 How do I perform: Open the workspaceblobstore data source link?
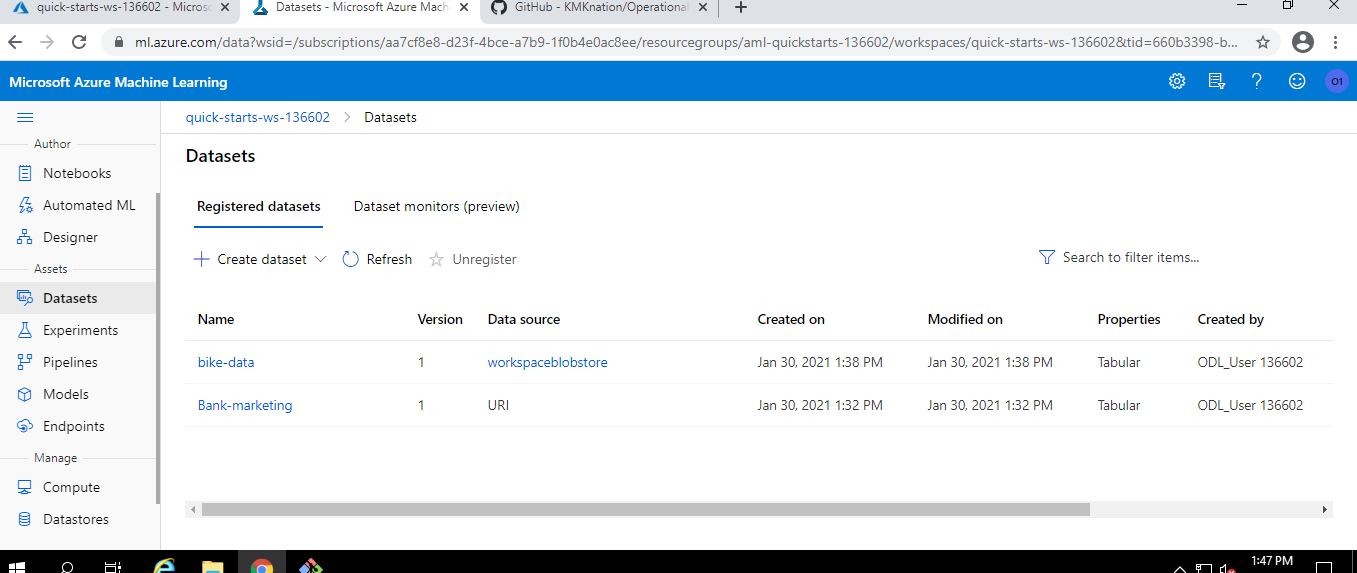[547, 362]
